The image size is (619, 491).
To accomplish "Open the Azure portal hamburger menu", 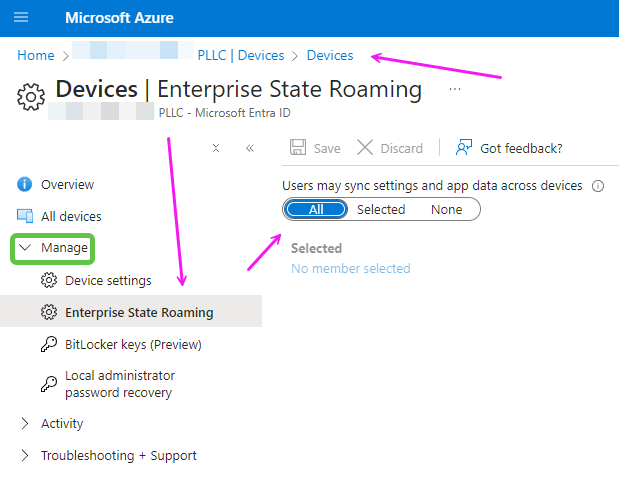I will 21,17.
